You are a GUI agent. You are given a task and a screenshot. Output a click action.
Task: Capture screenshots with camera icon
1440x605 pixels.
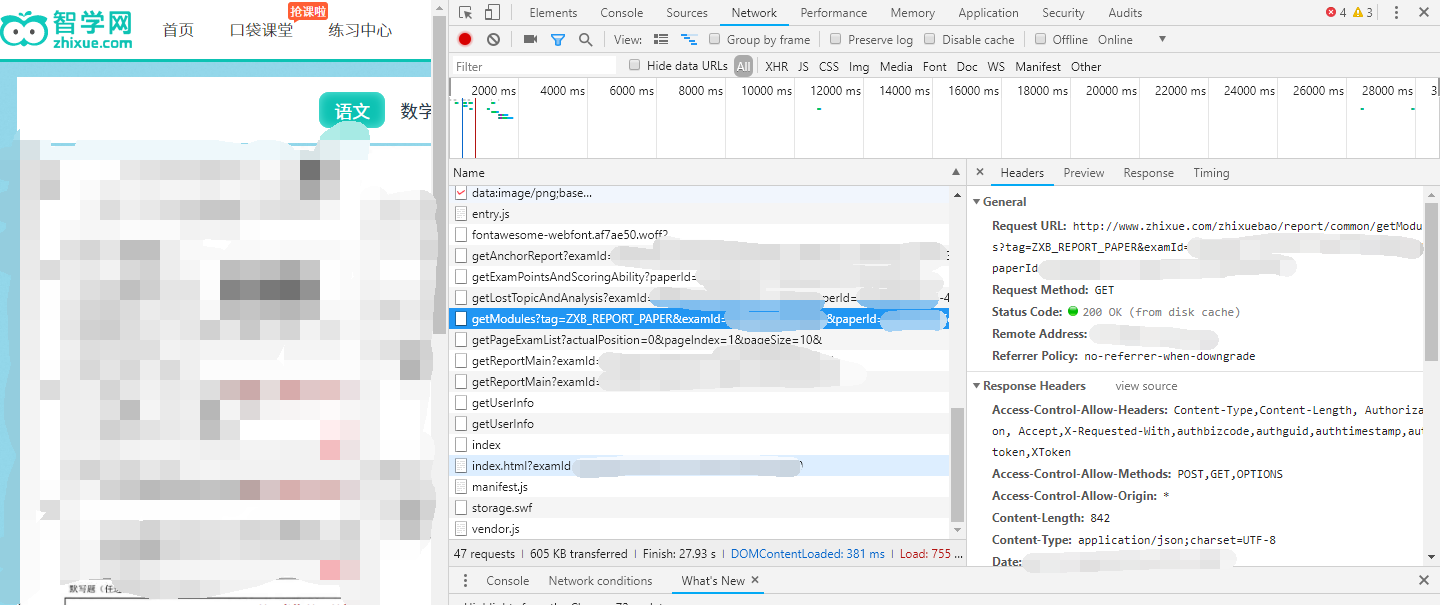pyautogui.click(x=531, y=39)
